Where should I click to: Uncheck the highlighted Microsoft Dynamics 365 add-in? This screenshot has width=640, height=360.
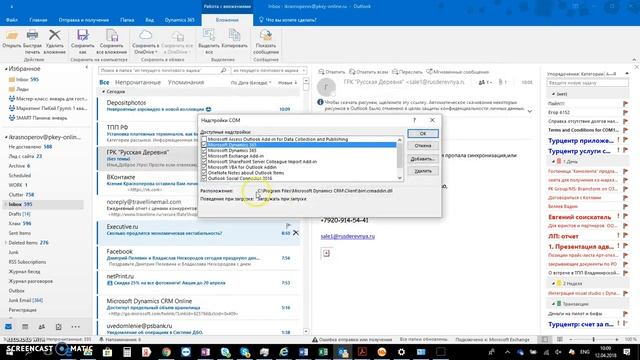pos(204,145)
